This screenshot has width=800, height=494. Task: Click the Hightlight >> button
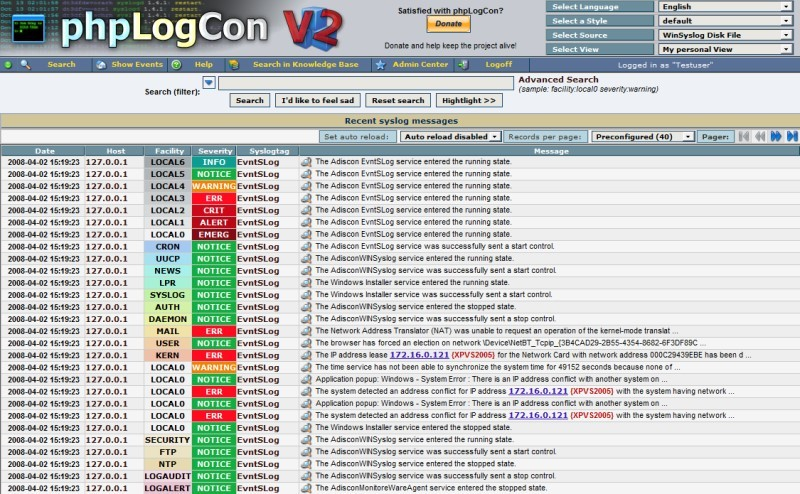469,101
